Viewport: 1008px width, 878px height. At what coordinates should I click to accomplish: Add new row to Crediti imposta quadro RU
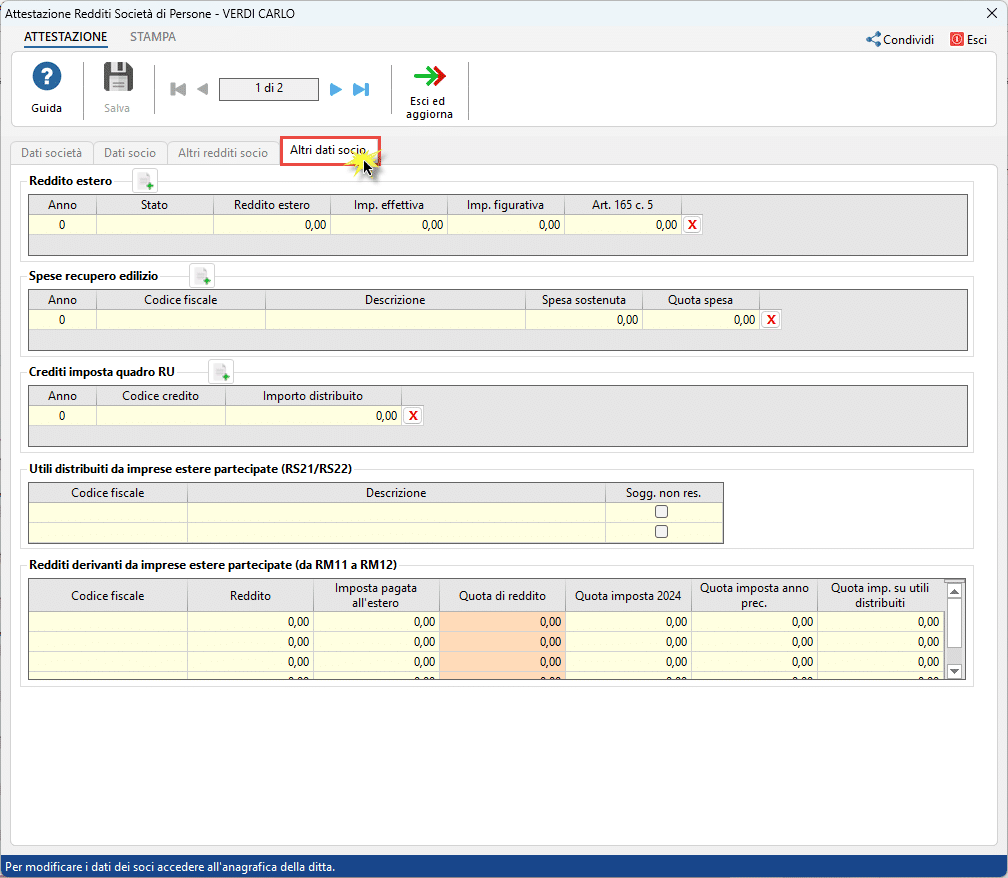coord(220,371)
